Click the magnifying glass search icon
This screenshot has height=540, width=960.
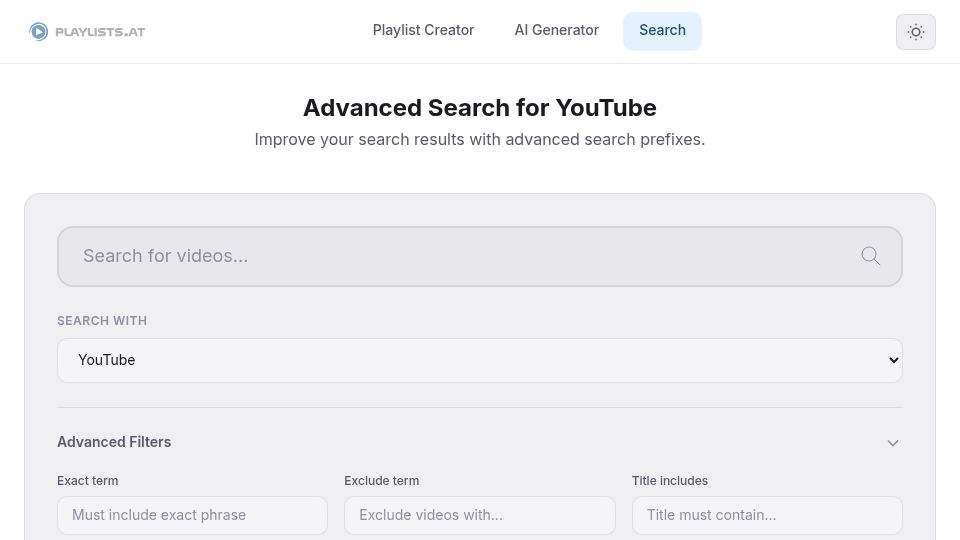click(x=870, y=256)
